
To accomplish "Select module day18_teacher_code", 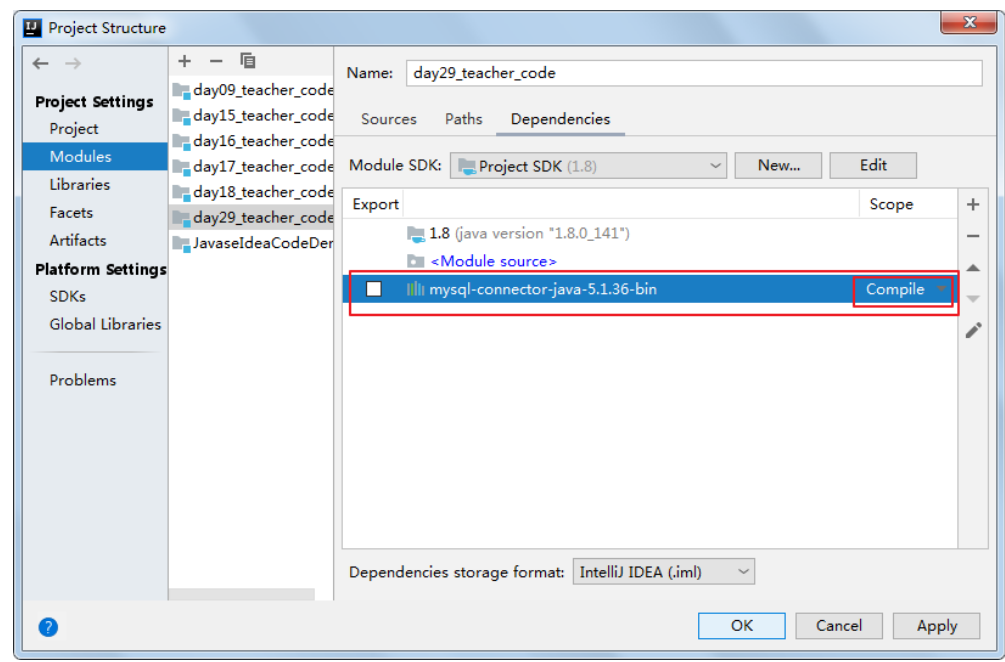I will [252, 192].
